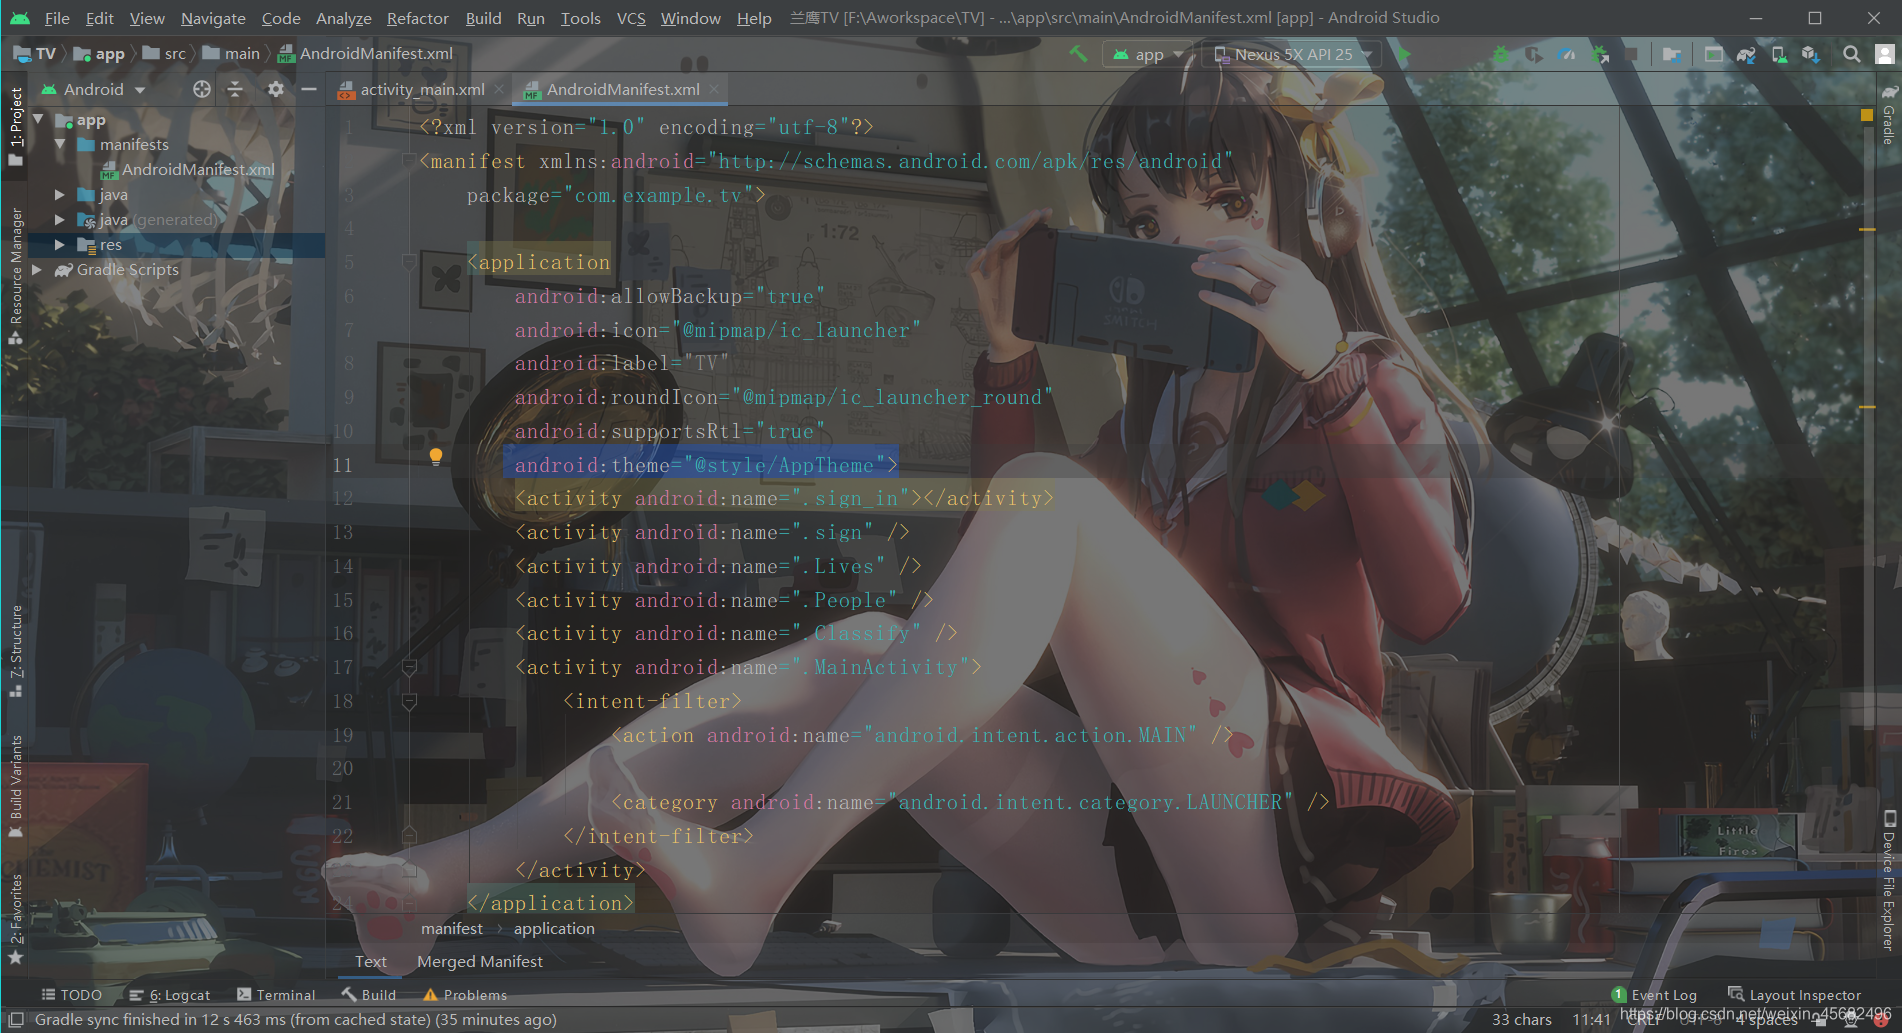Click the yellow warning marker atop the editor stripe
The width and height of the screenshot is (1902, 1033).
1866,115
